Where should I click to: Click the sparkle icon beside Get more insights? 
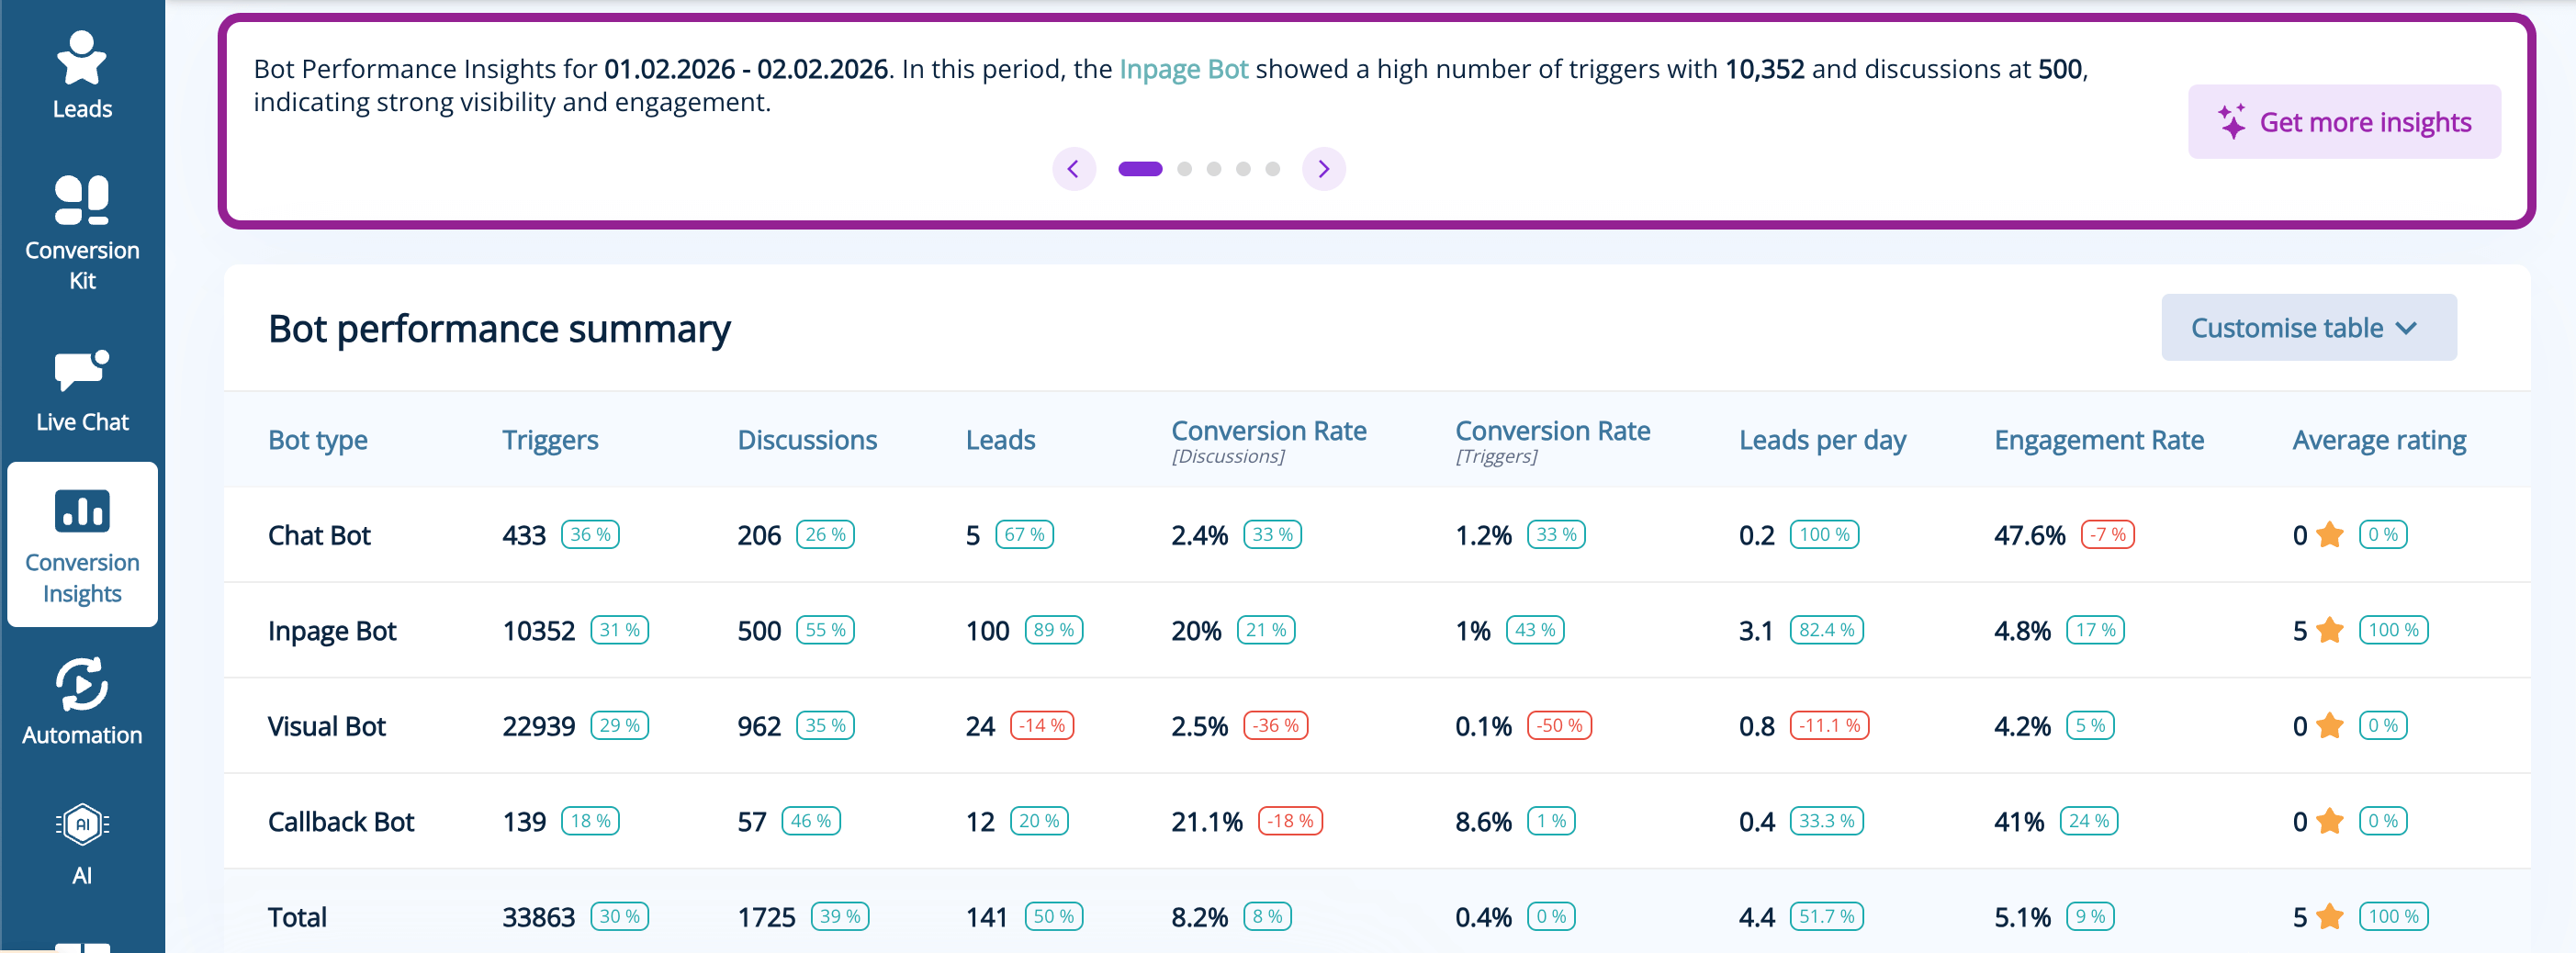coord(2231,122)
